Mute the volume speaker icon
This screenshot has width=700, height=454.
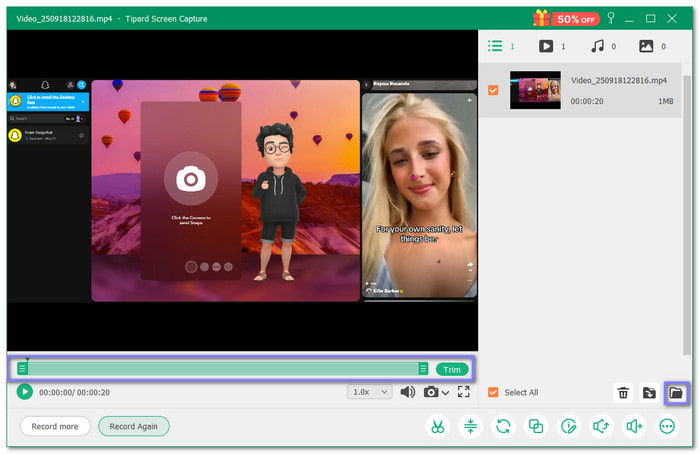408,392
